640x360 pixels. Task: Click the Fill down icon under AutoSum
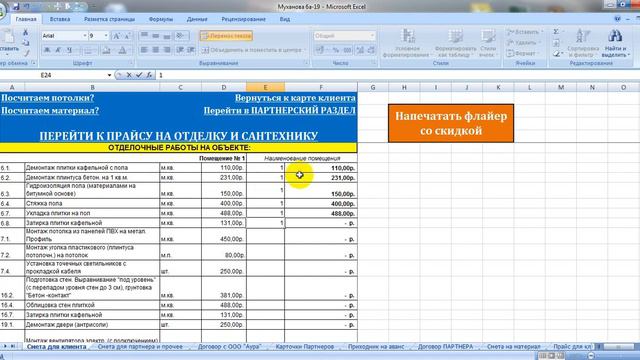pos(556,43)
